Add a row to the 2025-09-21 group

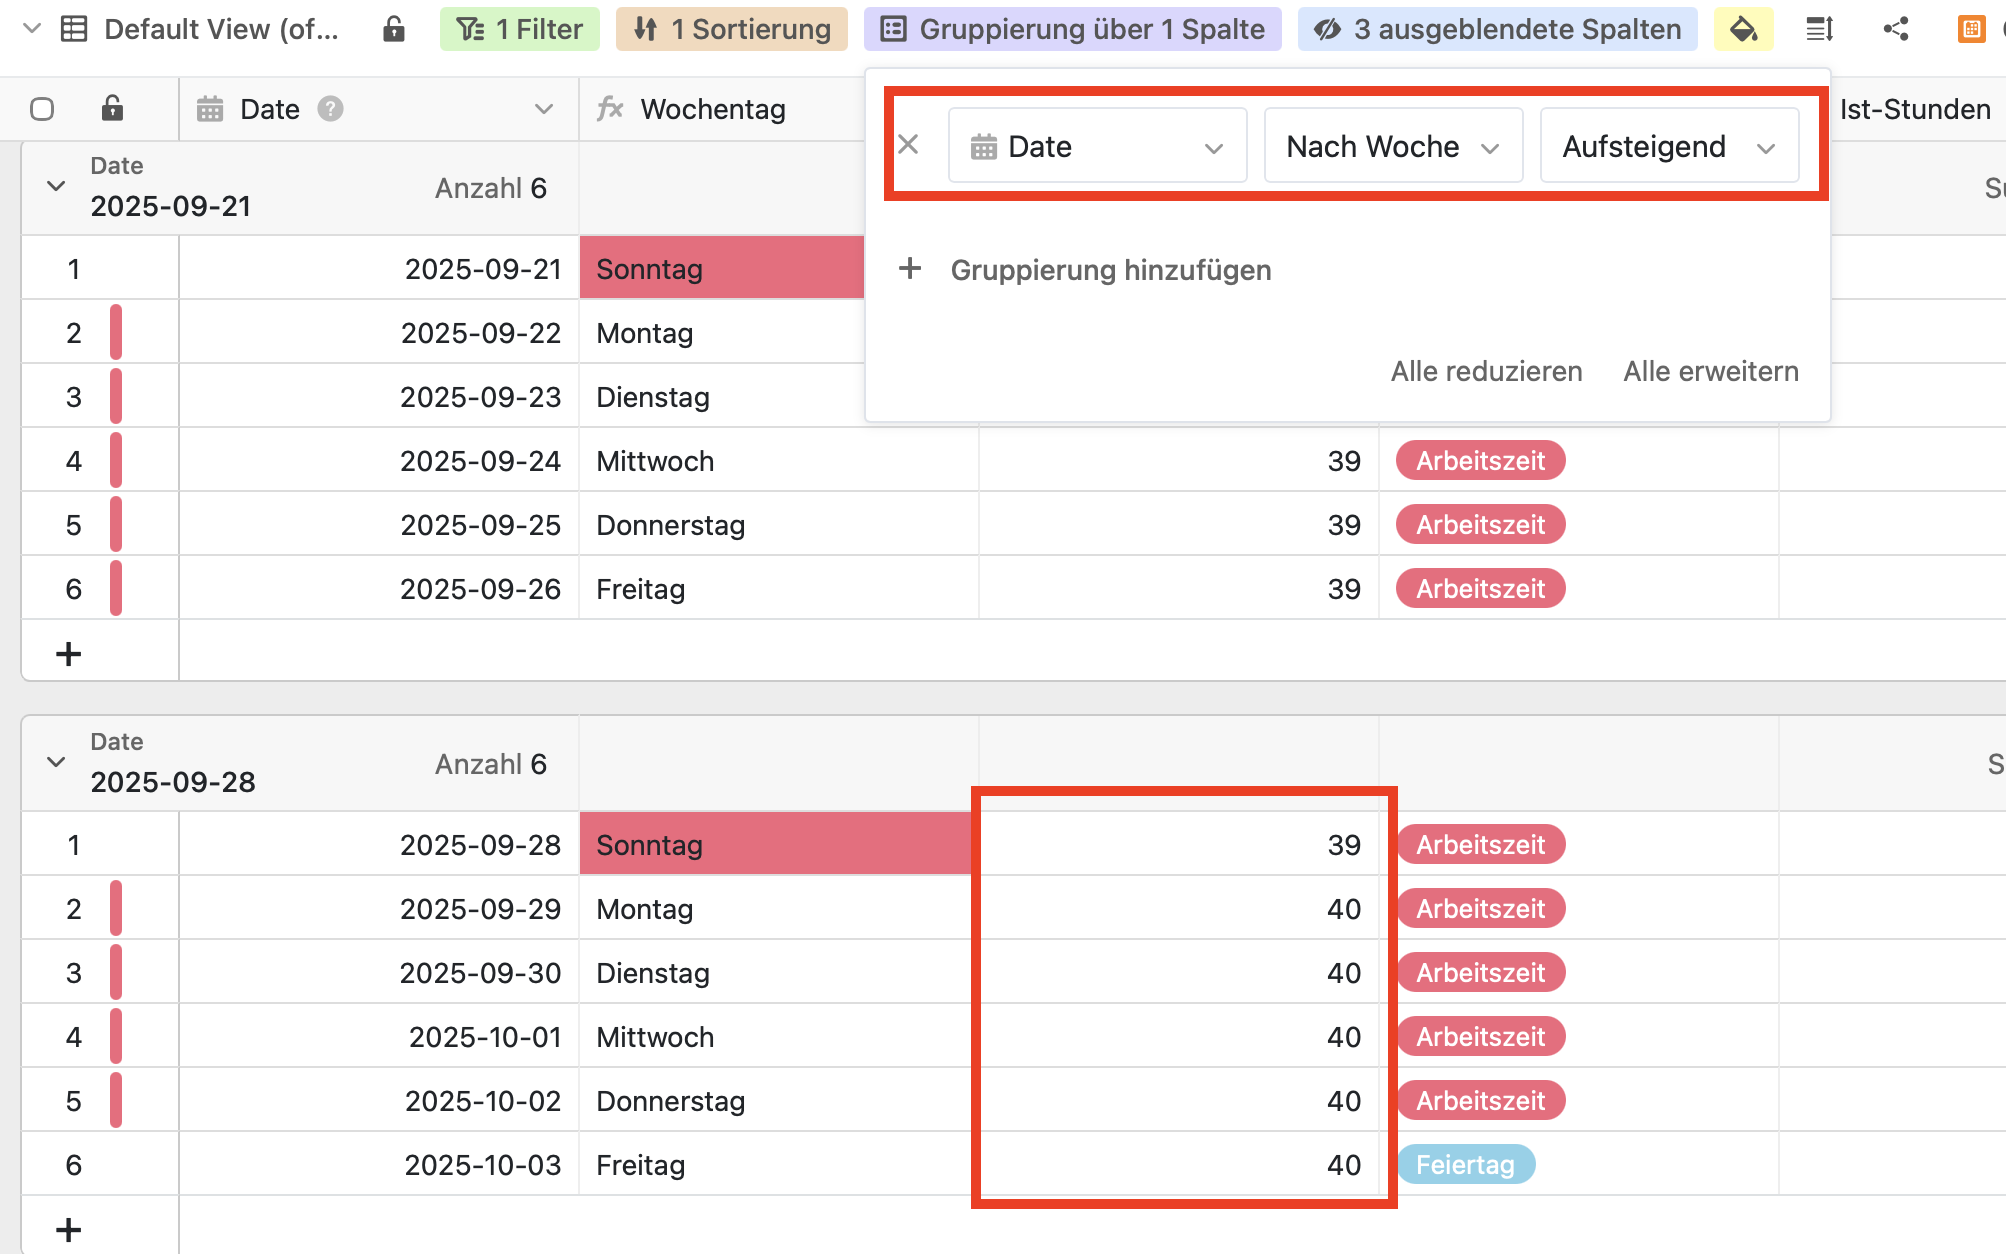click(x=68, y=654)
